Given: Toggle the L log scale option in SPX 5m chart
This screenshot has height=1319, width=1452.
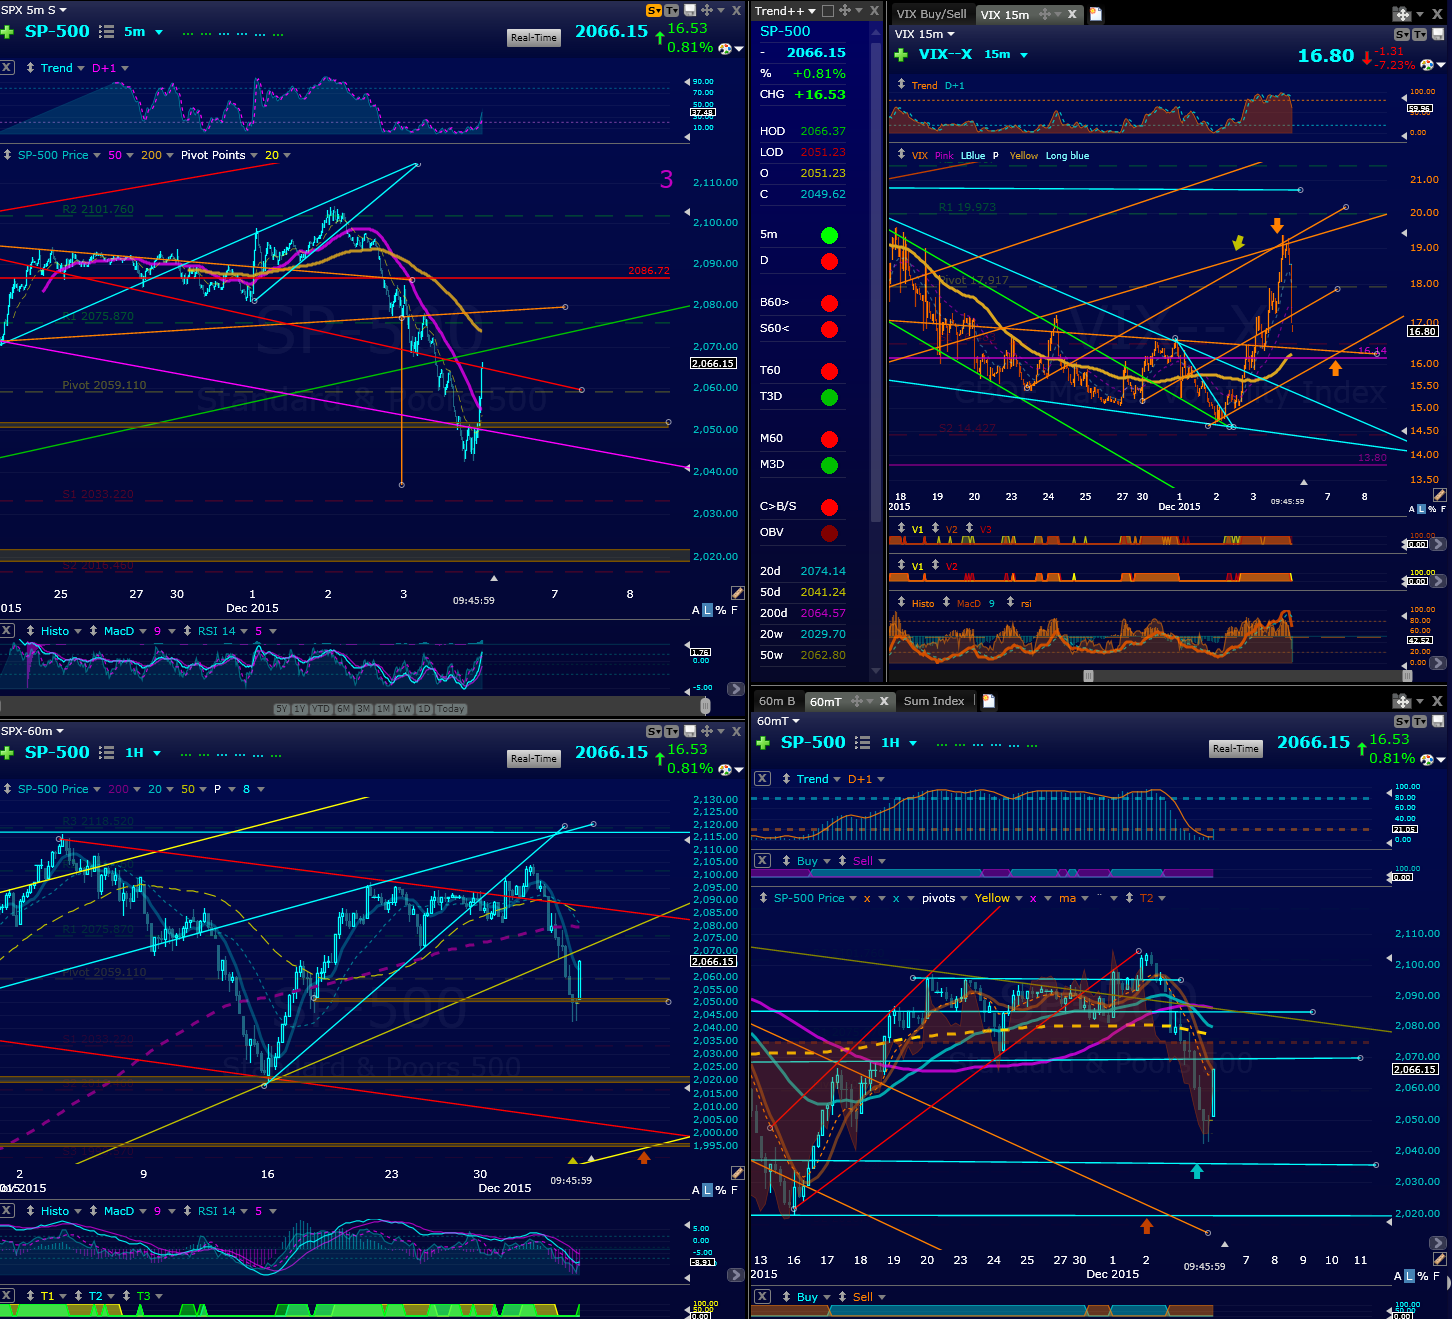Looking at the screenshot, I should [708, 610].
